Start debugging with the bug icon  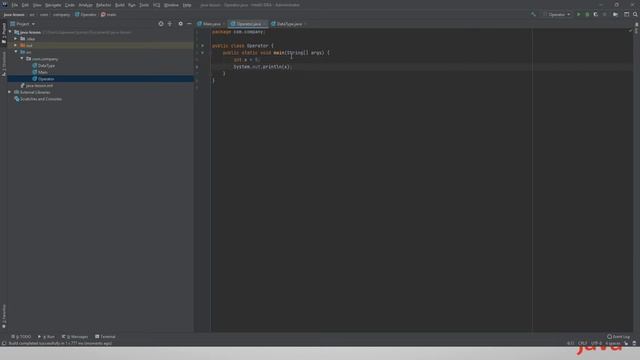(587, 14)
